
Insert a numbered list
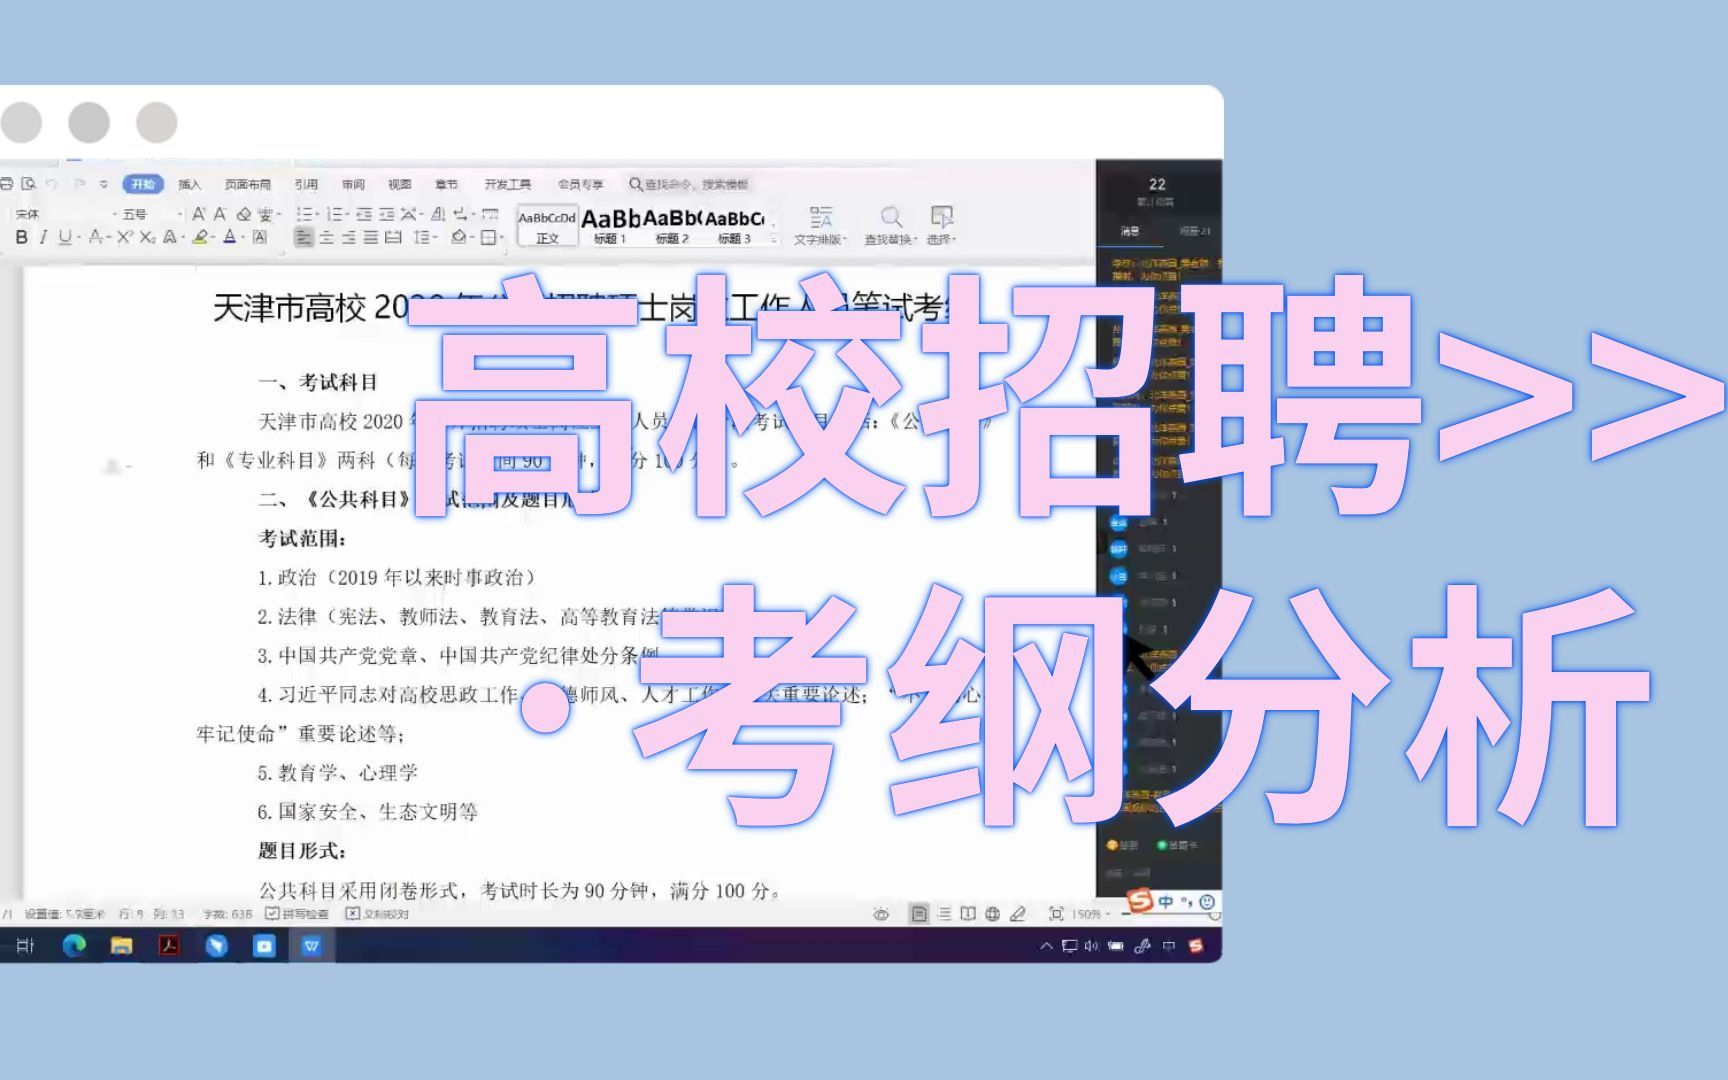[x=337, y=214]
